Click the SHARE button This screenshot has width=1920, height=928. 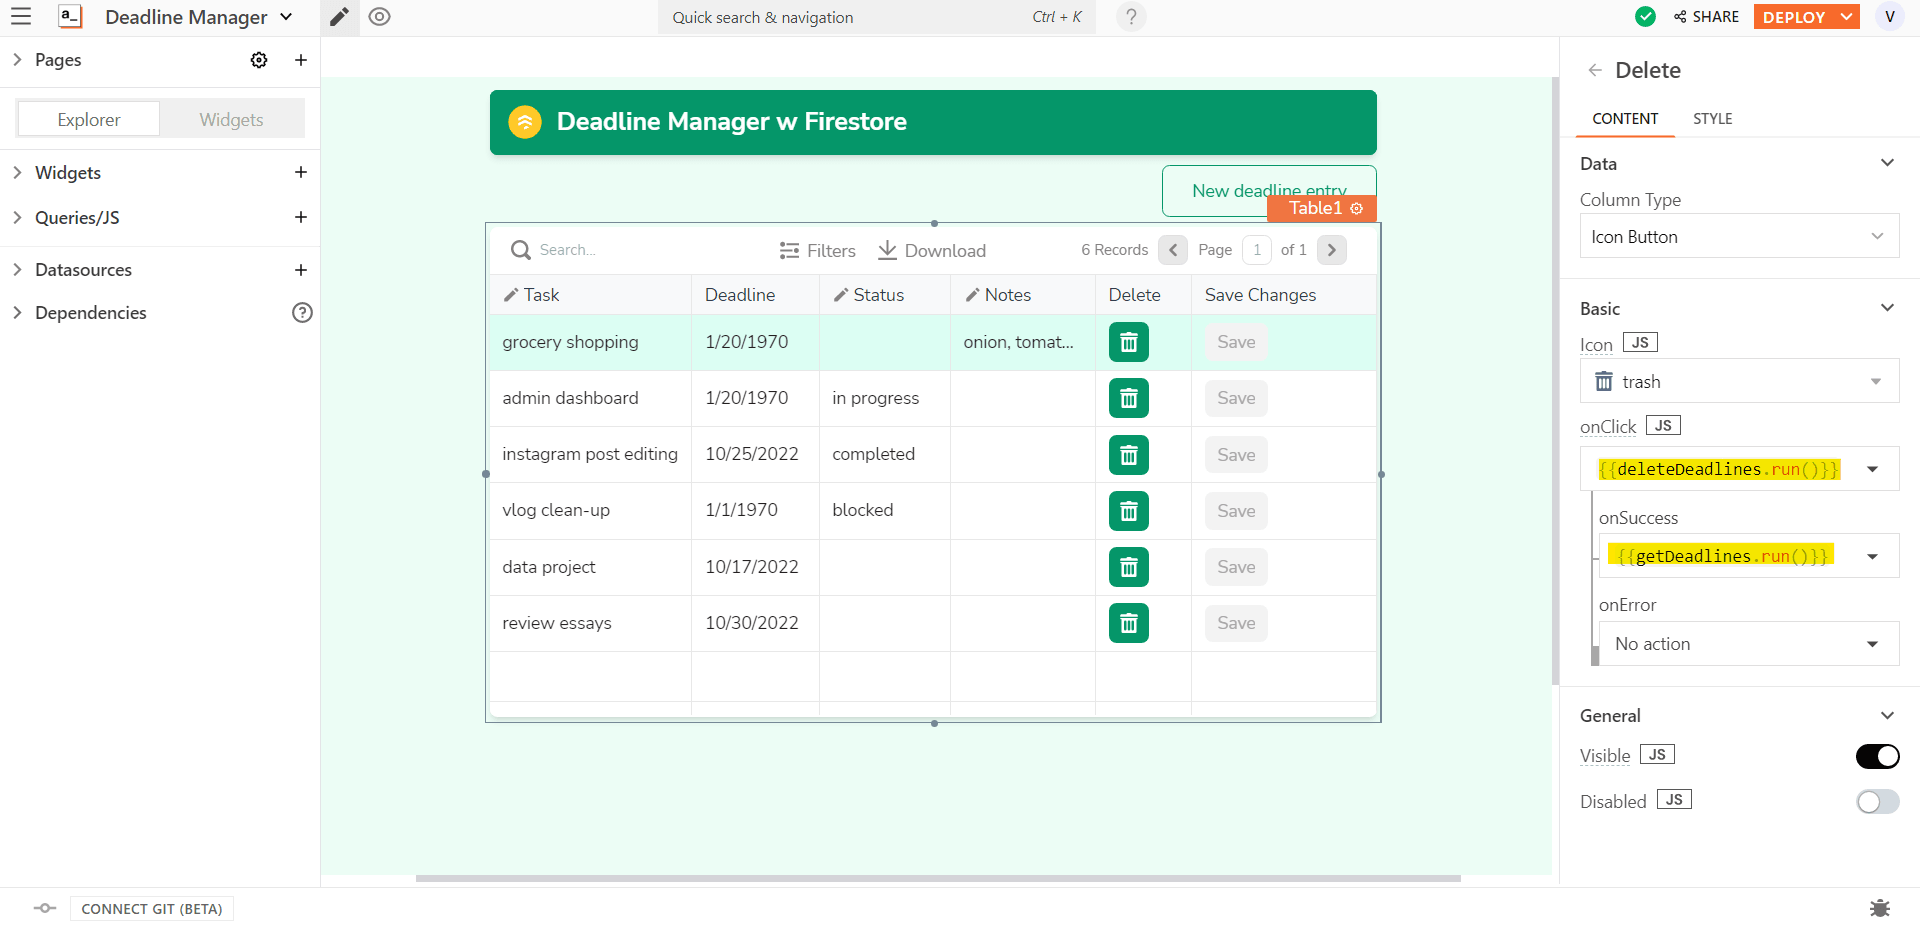coord(1707,17)
